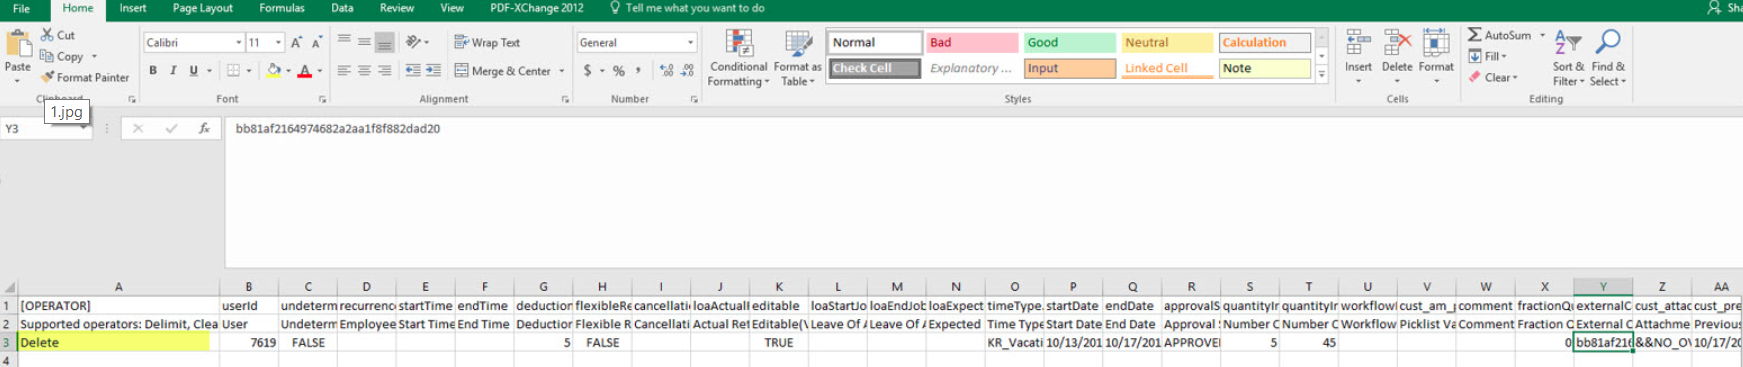This screenshot has height=367, width=1743.
Task: Open Insert cells menu
Action: pos(1358,56)
